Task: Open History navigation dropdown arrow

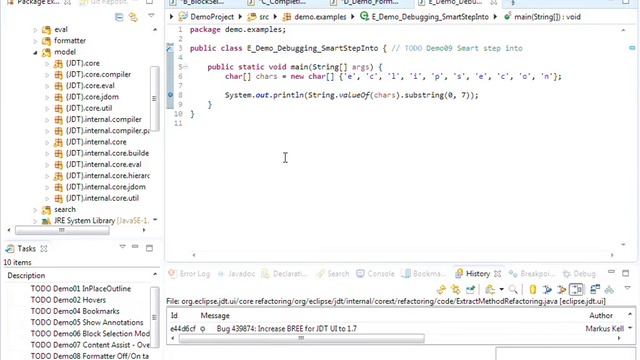Action: tap(502, 290)
